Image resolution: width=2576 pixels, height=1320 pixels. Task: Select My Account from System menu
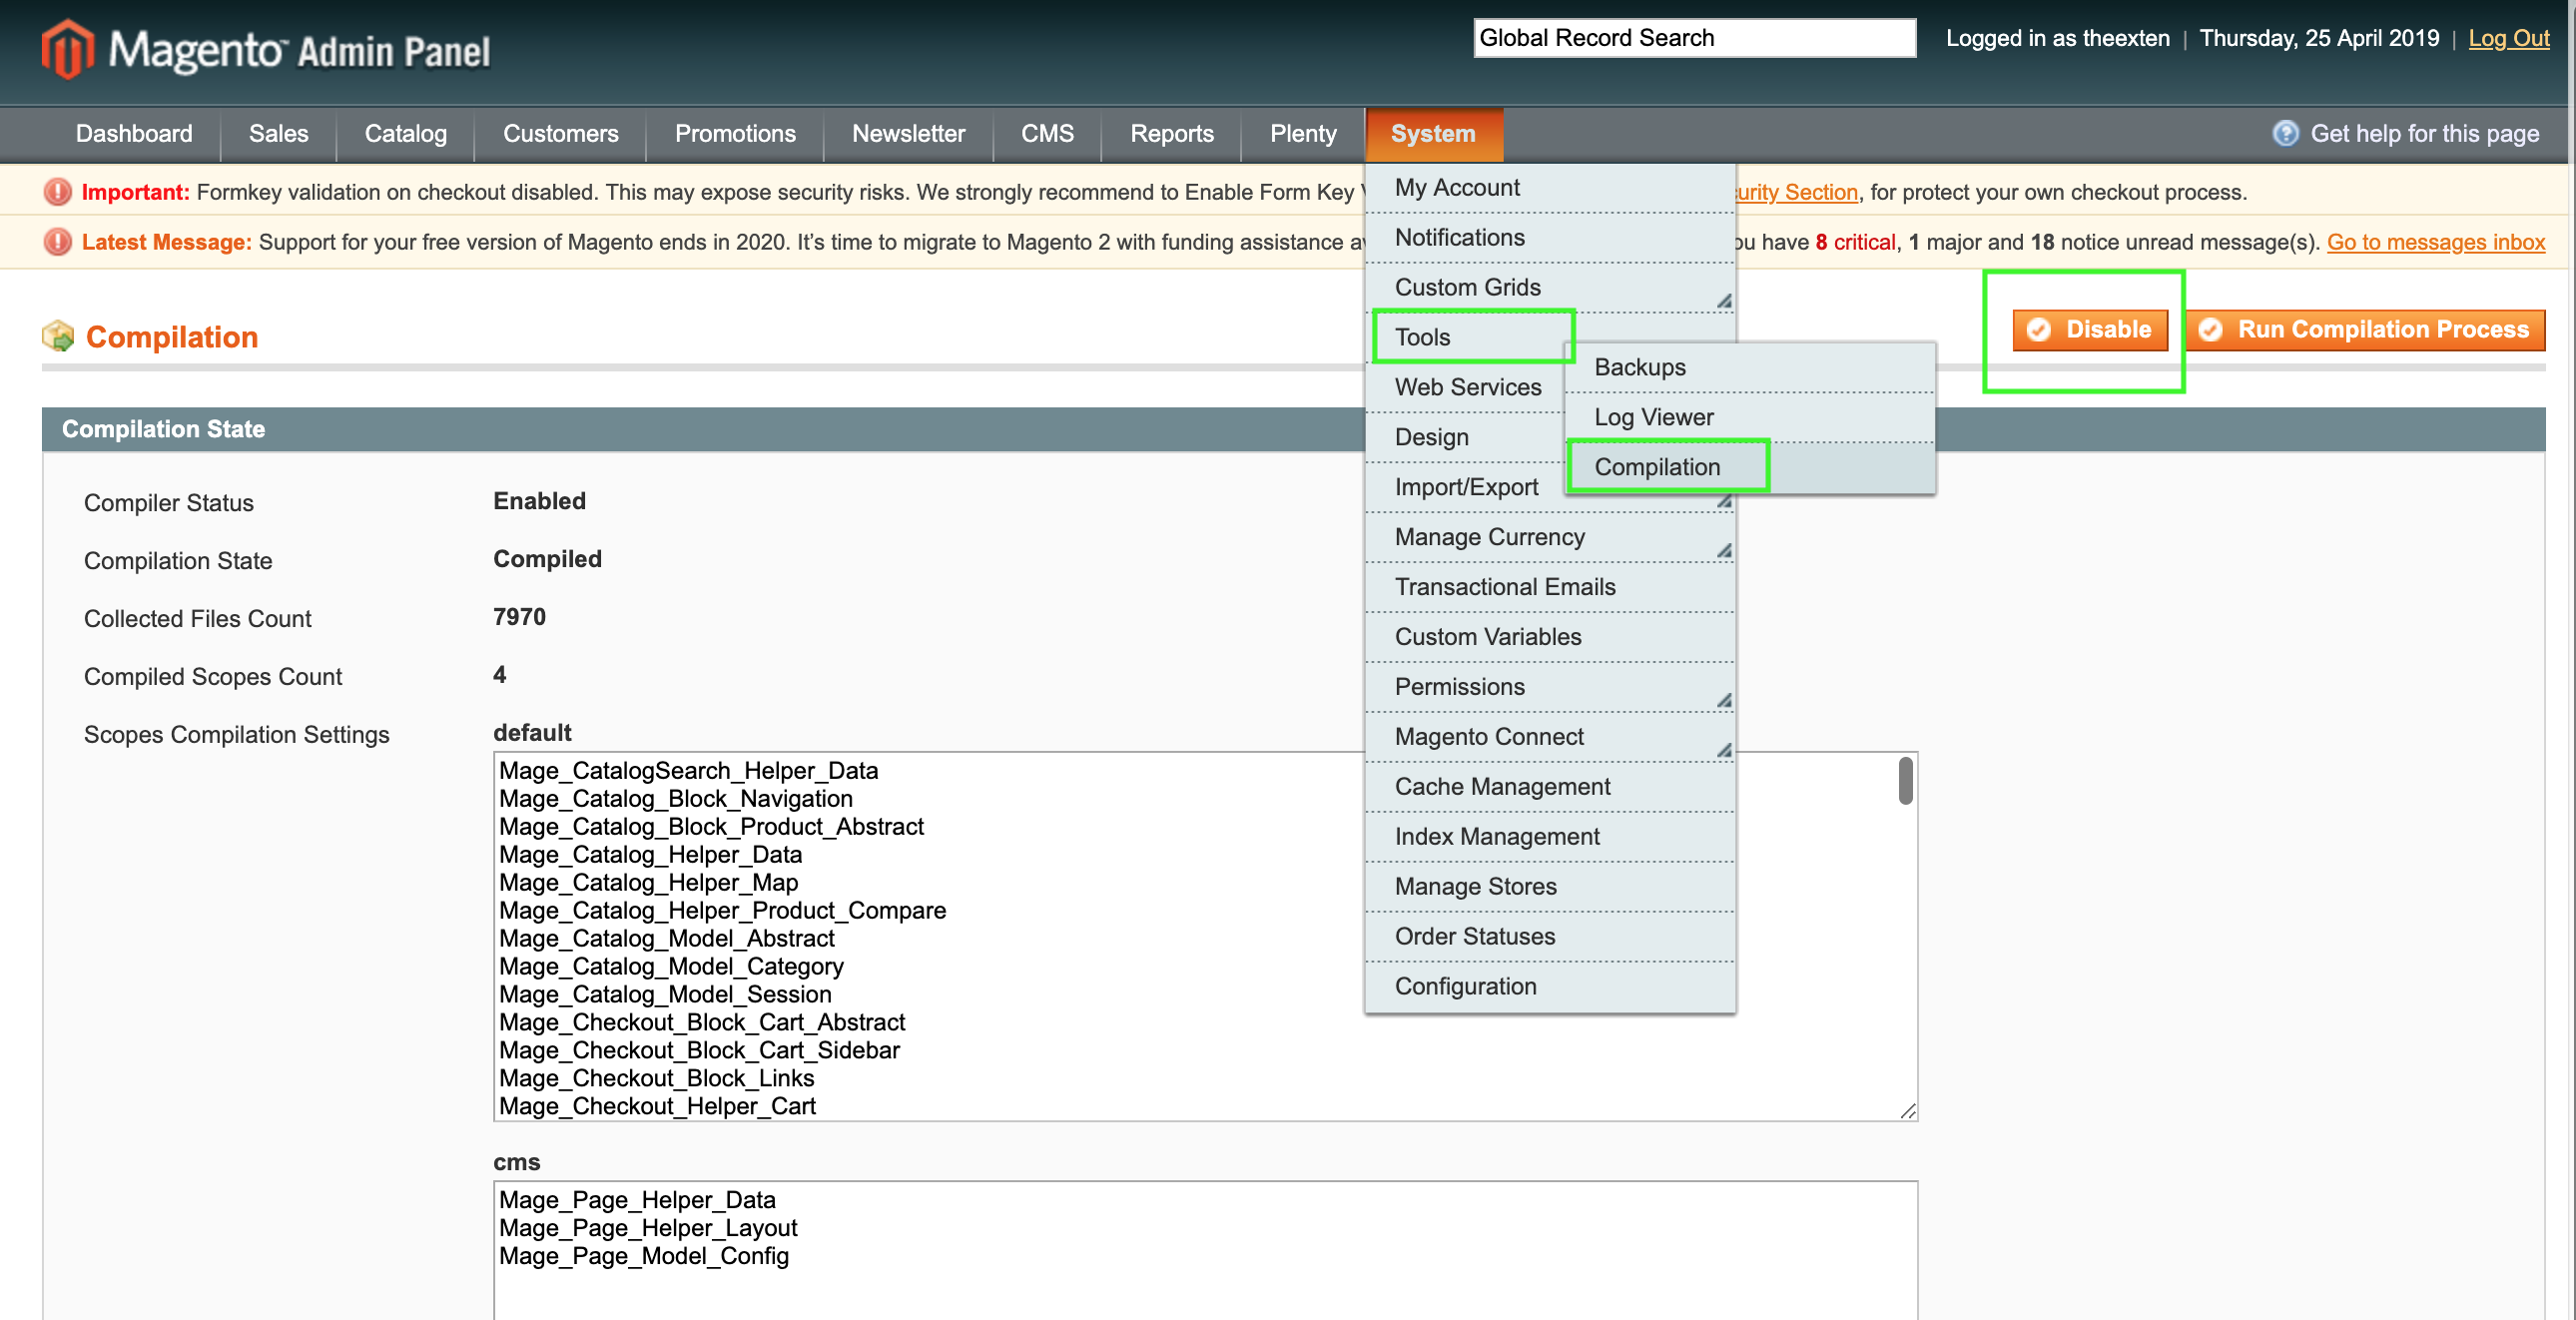point(1549,187)
